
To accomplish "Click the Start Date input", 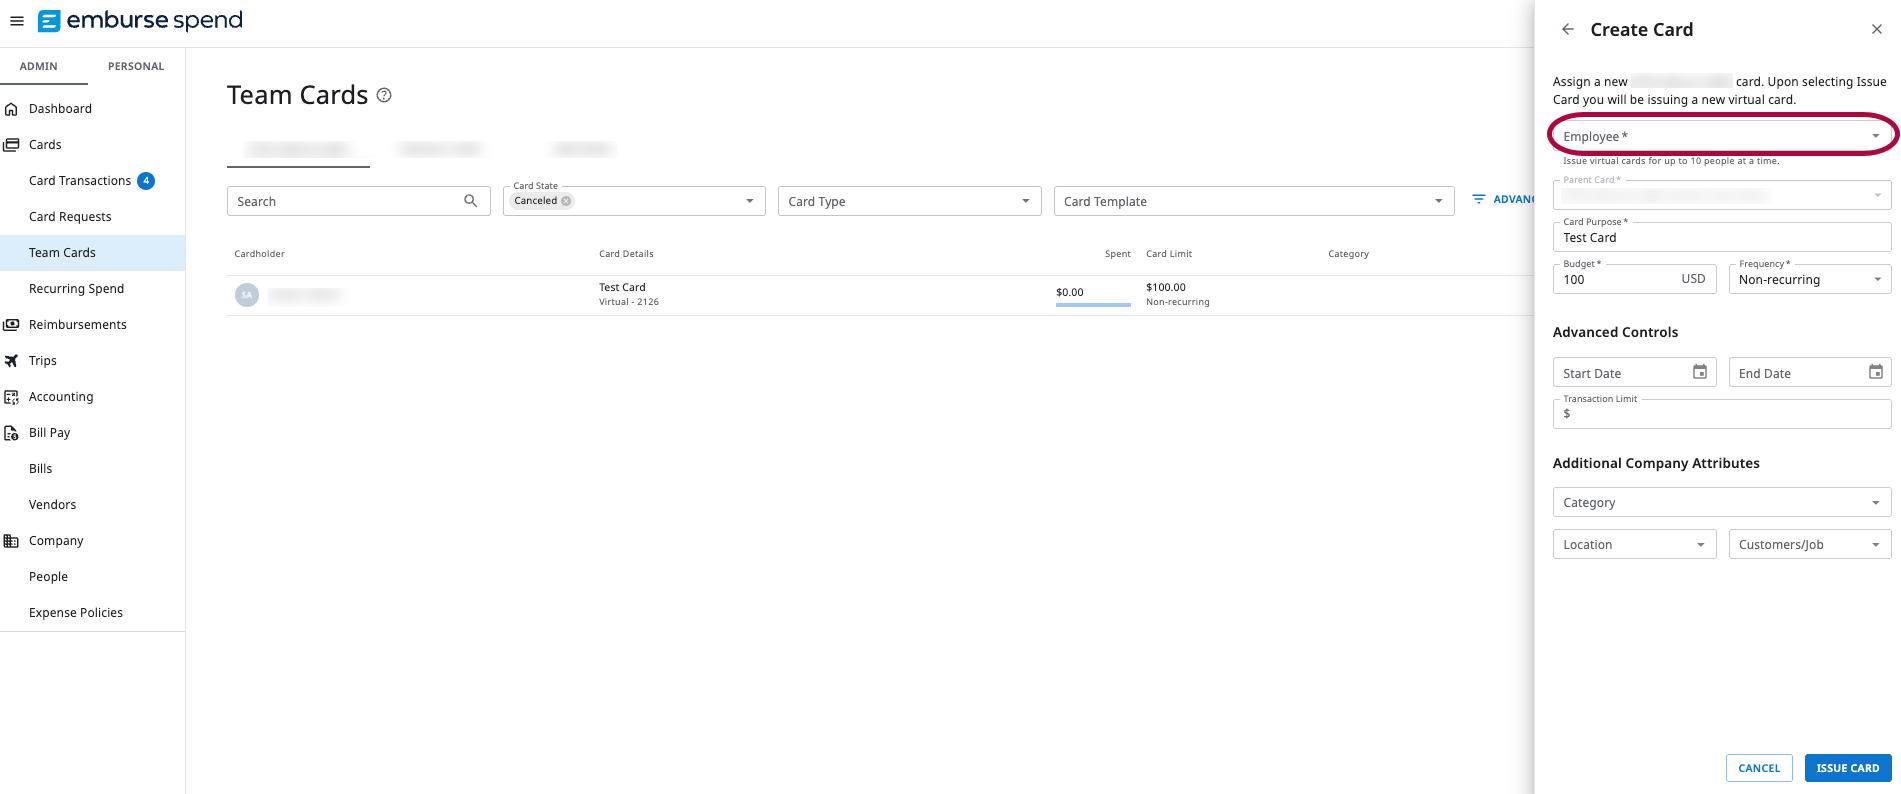I will click(x=1634, y=373).
